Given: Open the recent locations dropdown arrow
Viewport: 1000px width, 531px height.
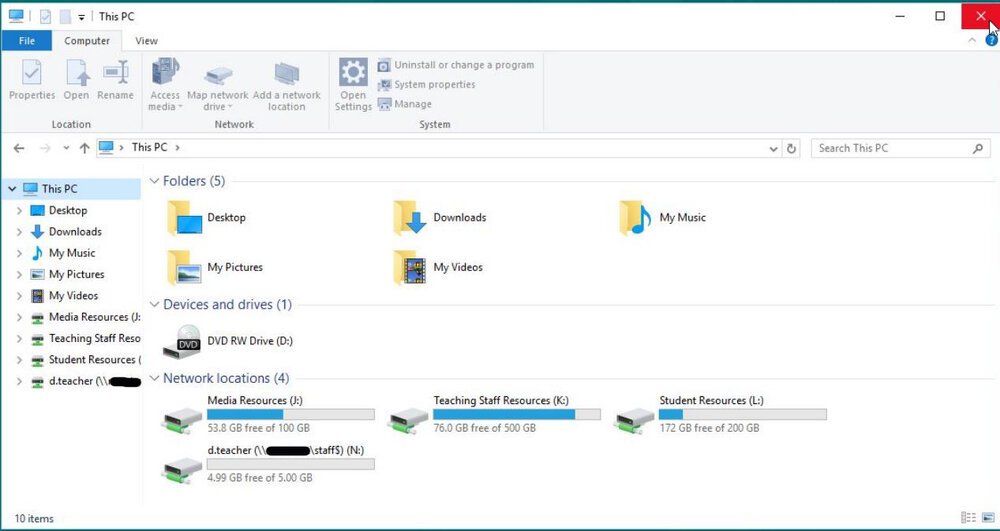Looking at the screenshot, I should point(66,148).
